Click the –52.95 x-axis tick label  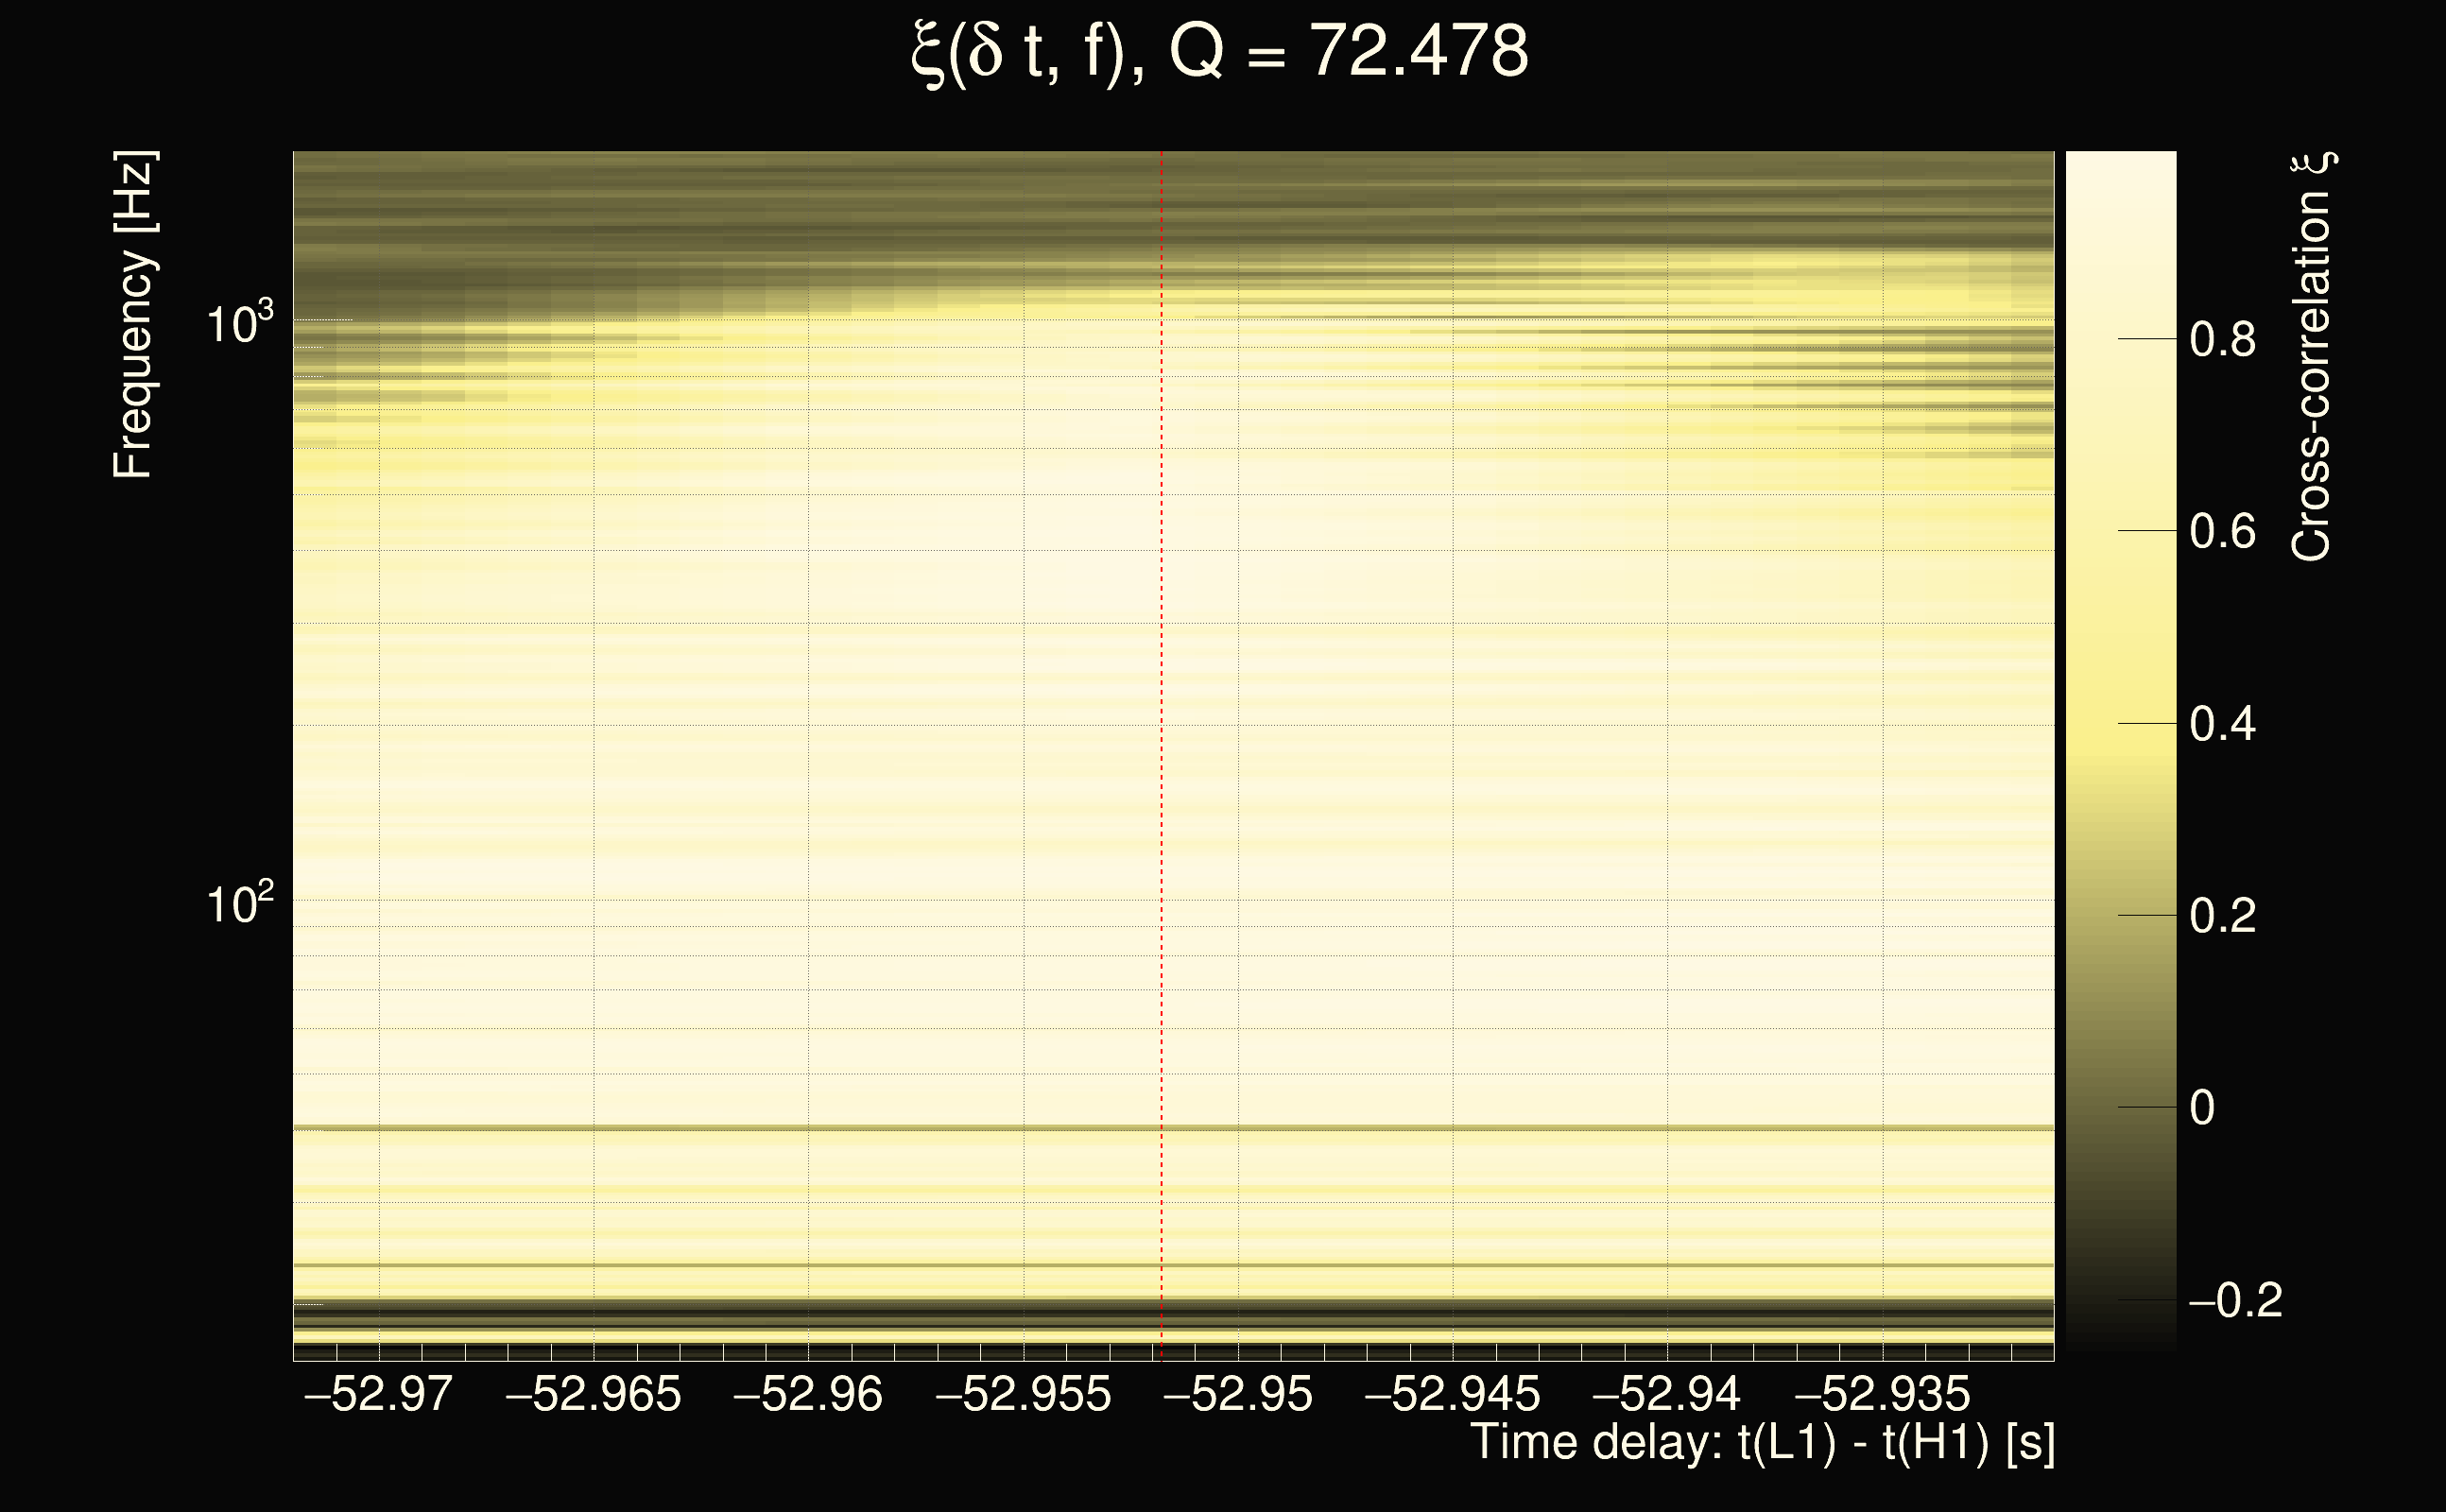(x=1238, y=1394)
